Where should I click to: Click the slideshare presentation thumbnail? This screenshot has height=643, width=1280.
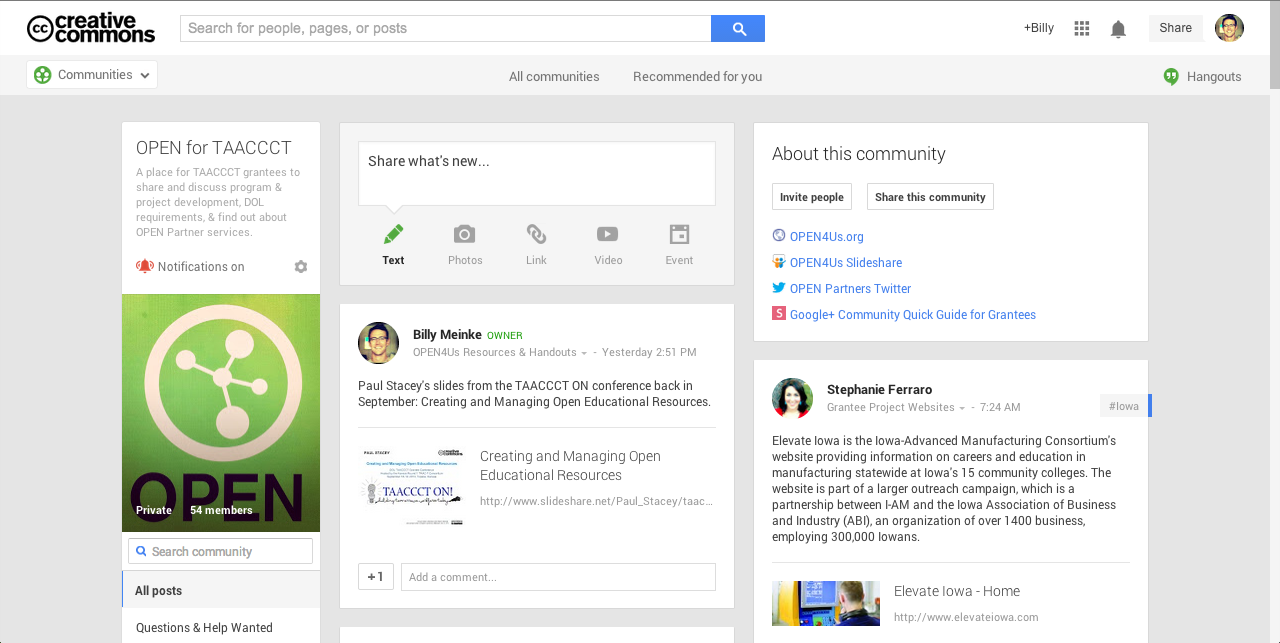[412, 488]
